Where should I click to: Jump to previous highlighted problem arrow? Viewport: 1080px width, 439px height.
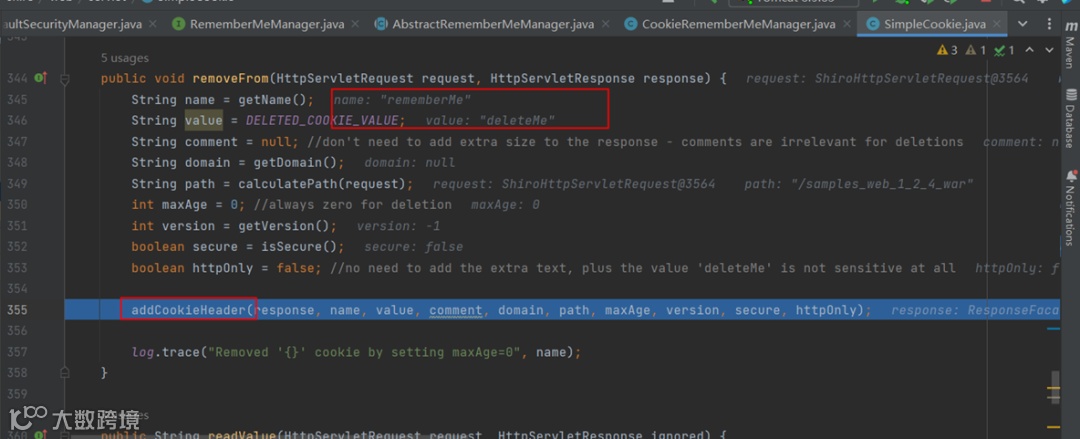pos(1030,50)
